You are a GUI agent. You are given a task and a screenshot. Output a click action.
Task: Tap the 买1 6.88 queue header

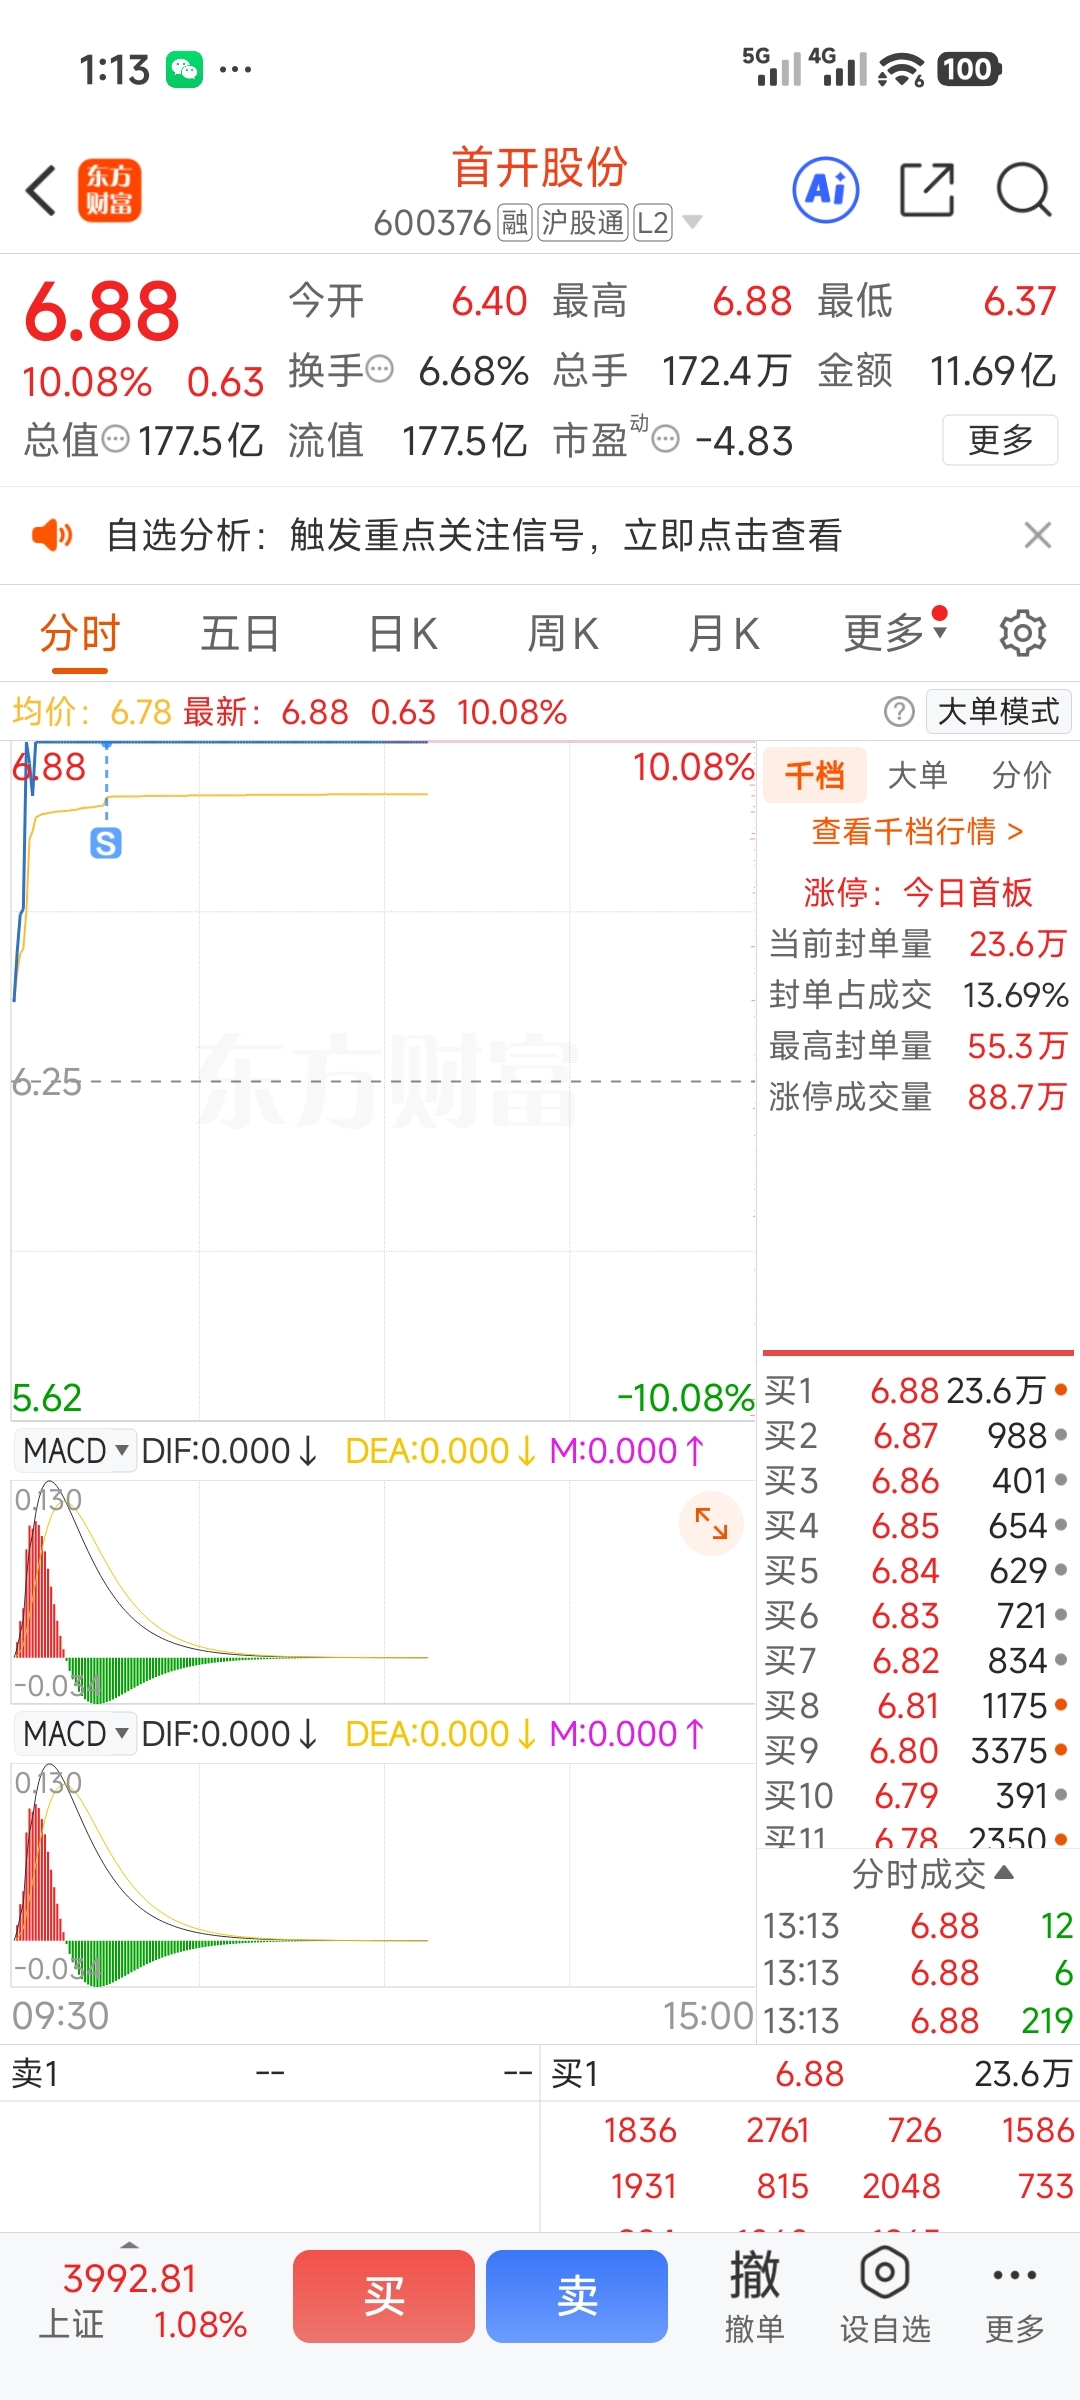coord(811,2074)
